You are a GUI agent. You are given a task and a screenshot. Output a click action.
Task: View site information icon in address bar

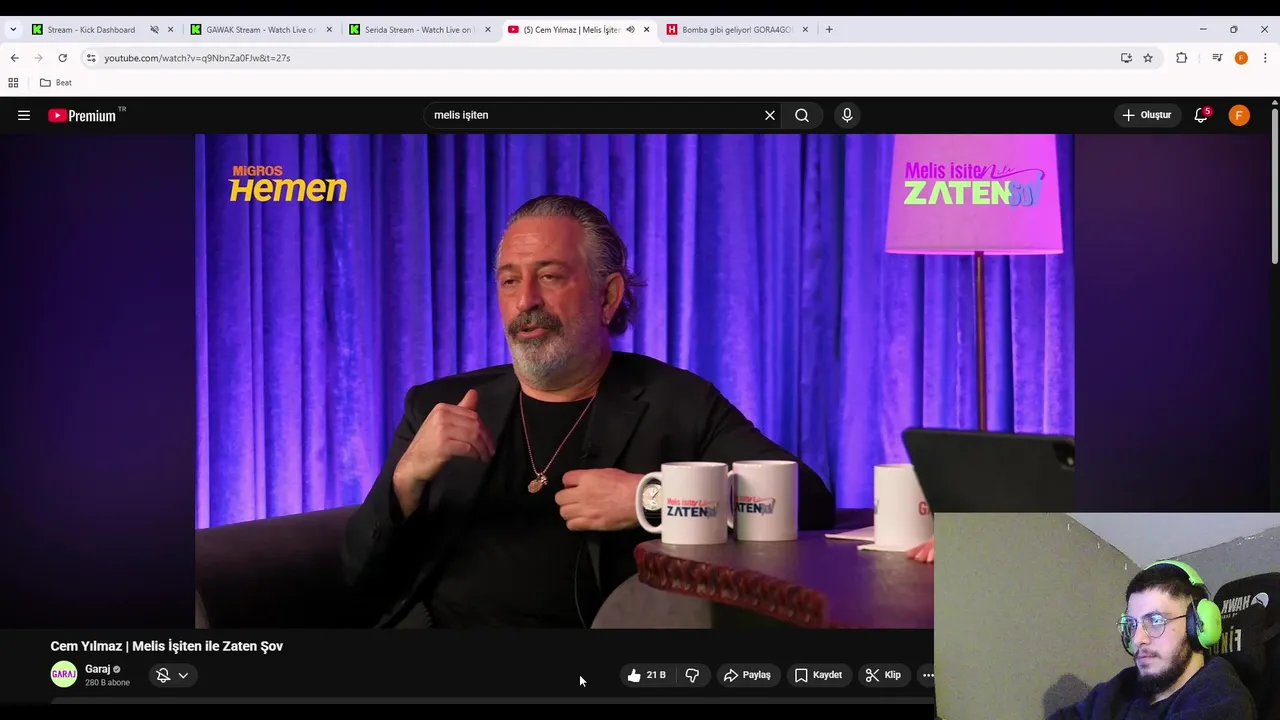pos(91,58)
